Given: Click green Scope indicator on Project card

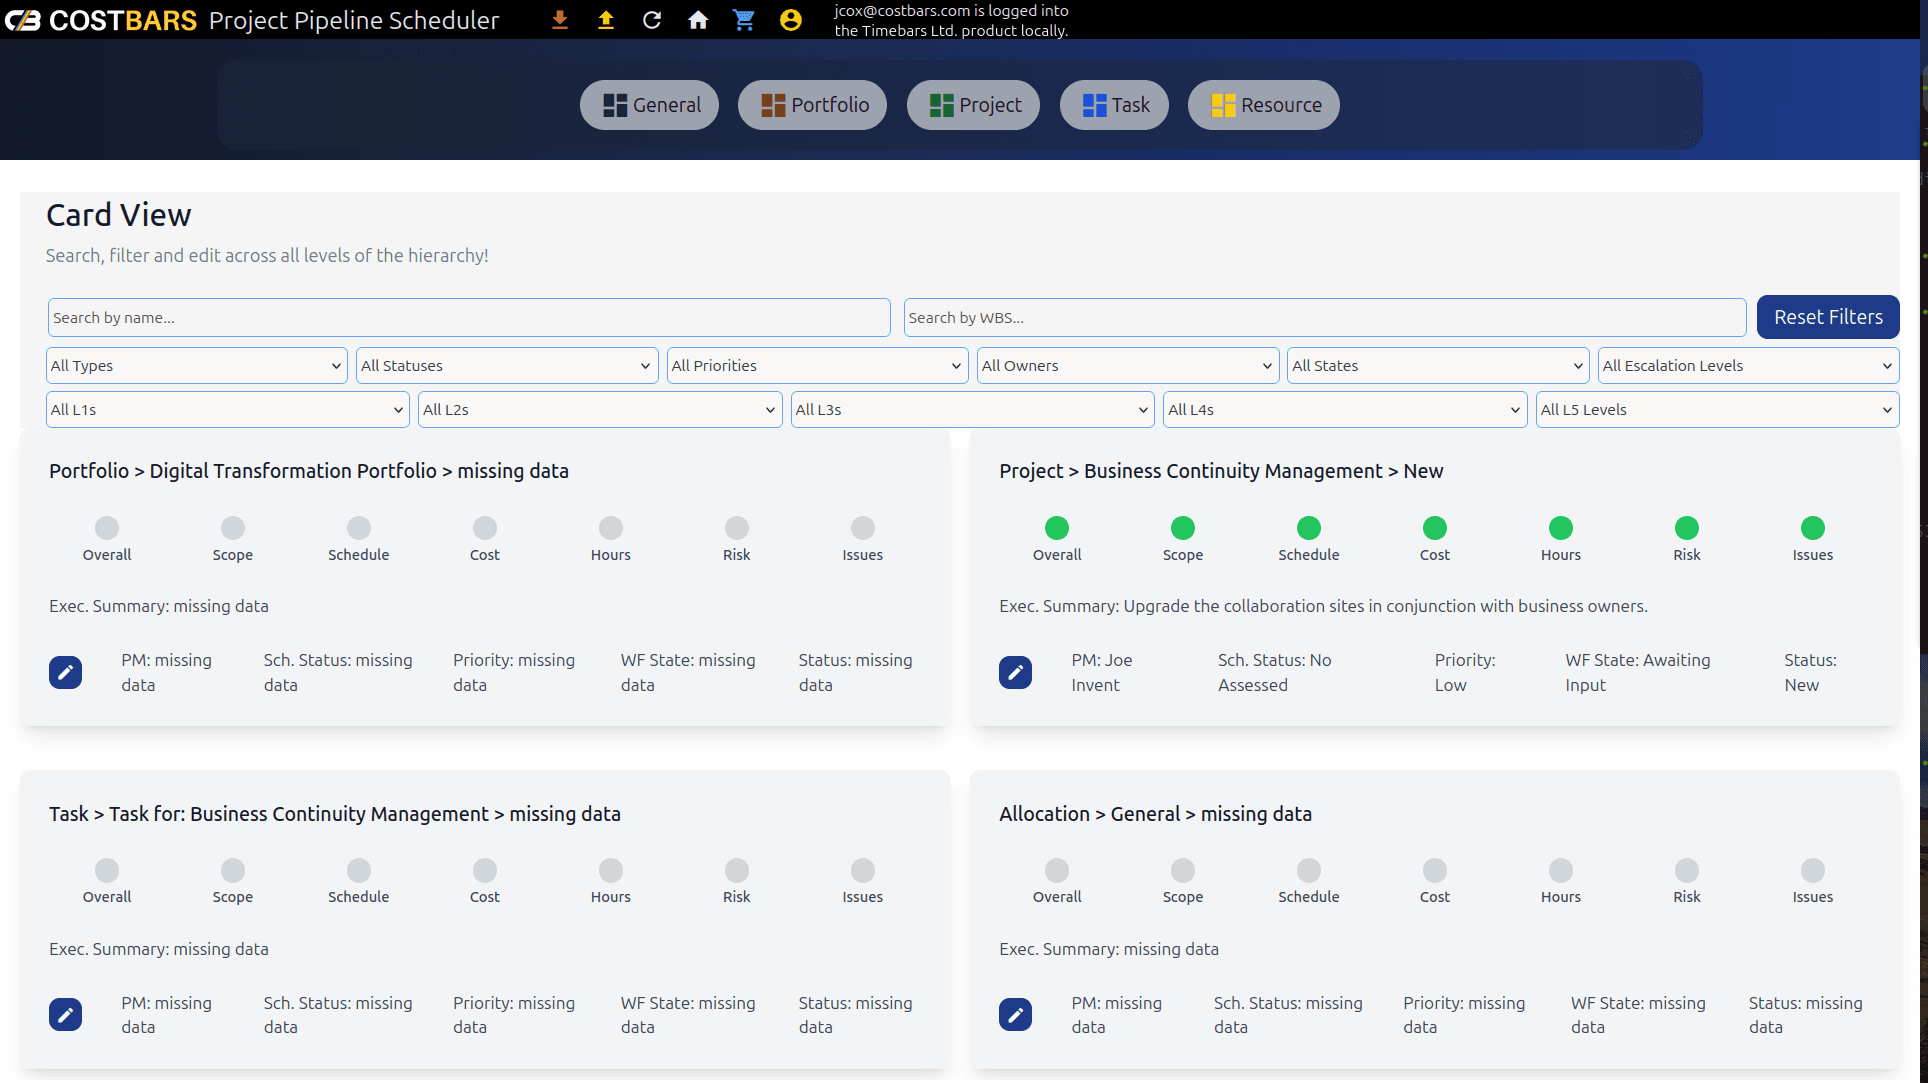Looking at the screenshot, I should tap(1183, 528).
